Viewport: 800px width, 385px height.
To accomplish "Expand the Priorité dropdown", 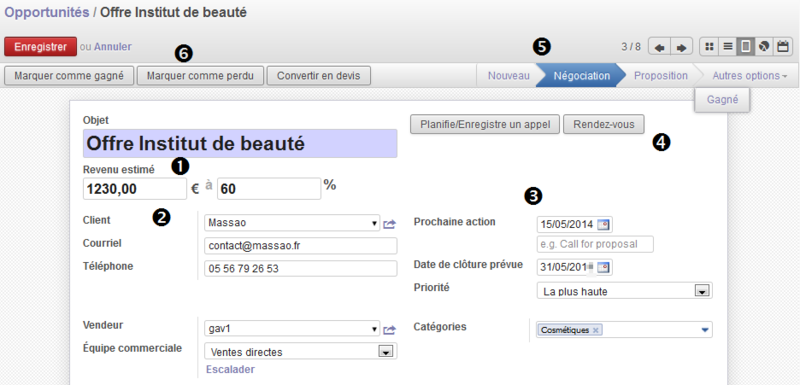I will click(702, 291).
